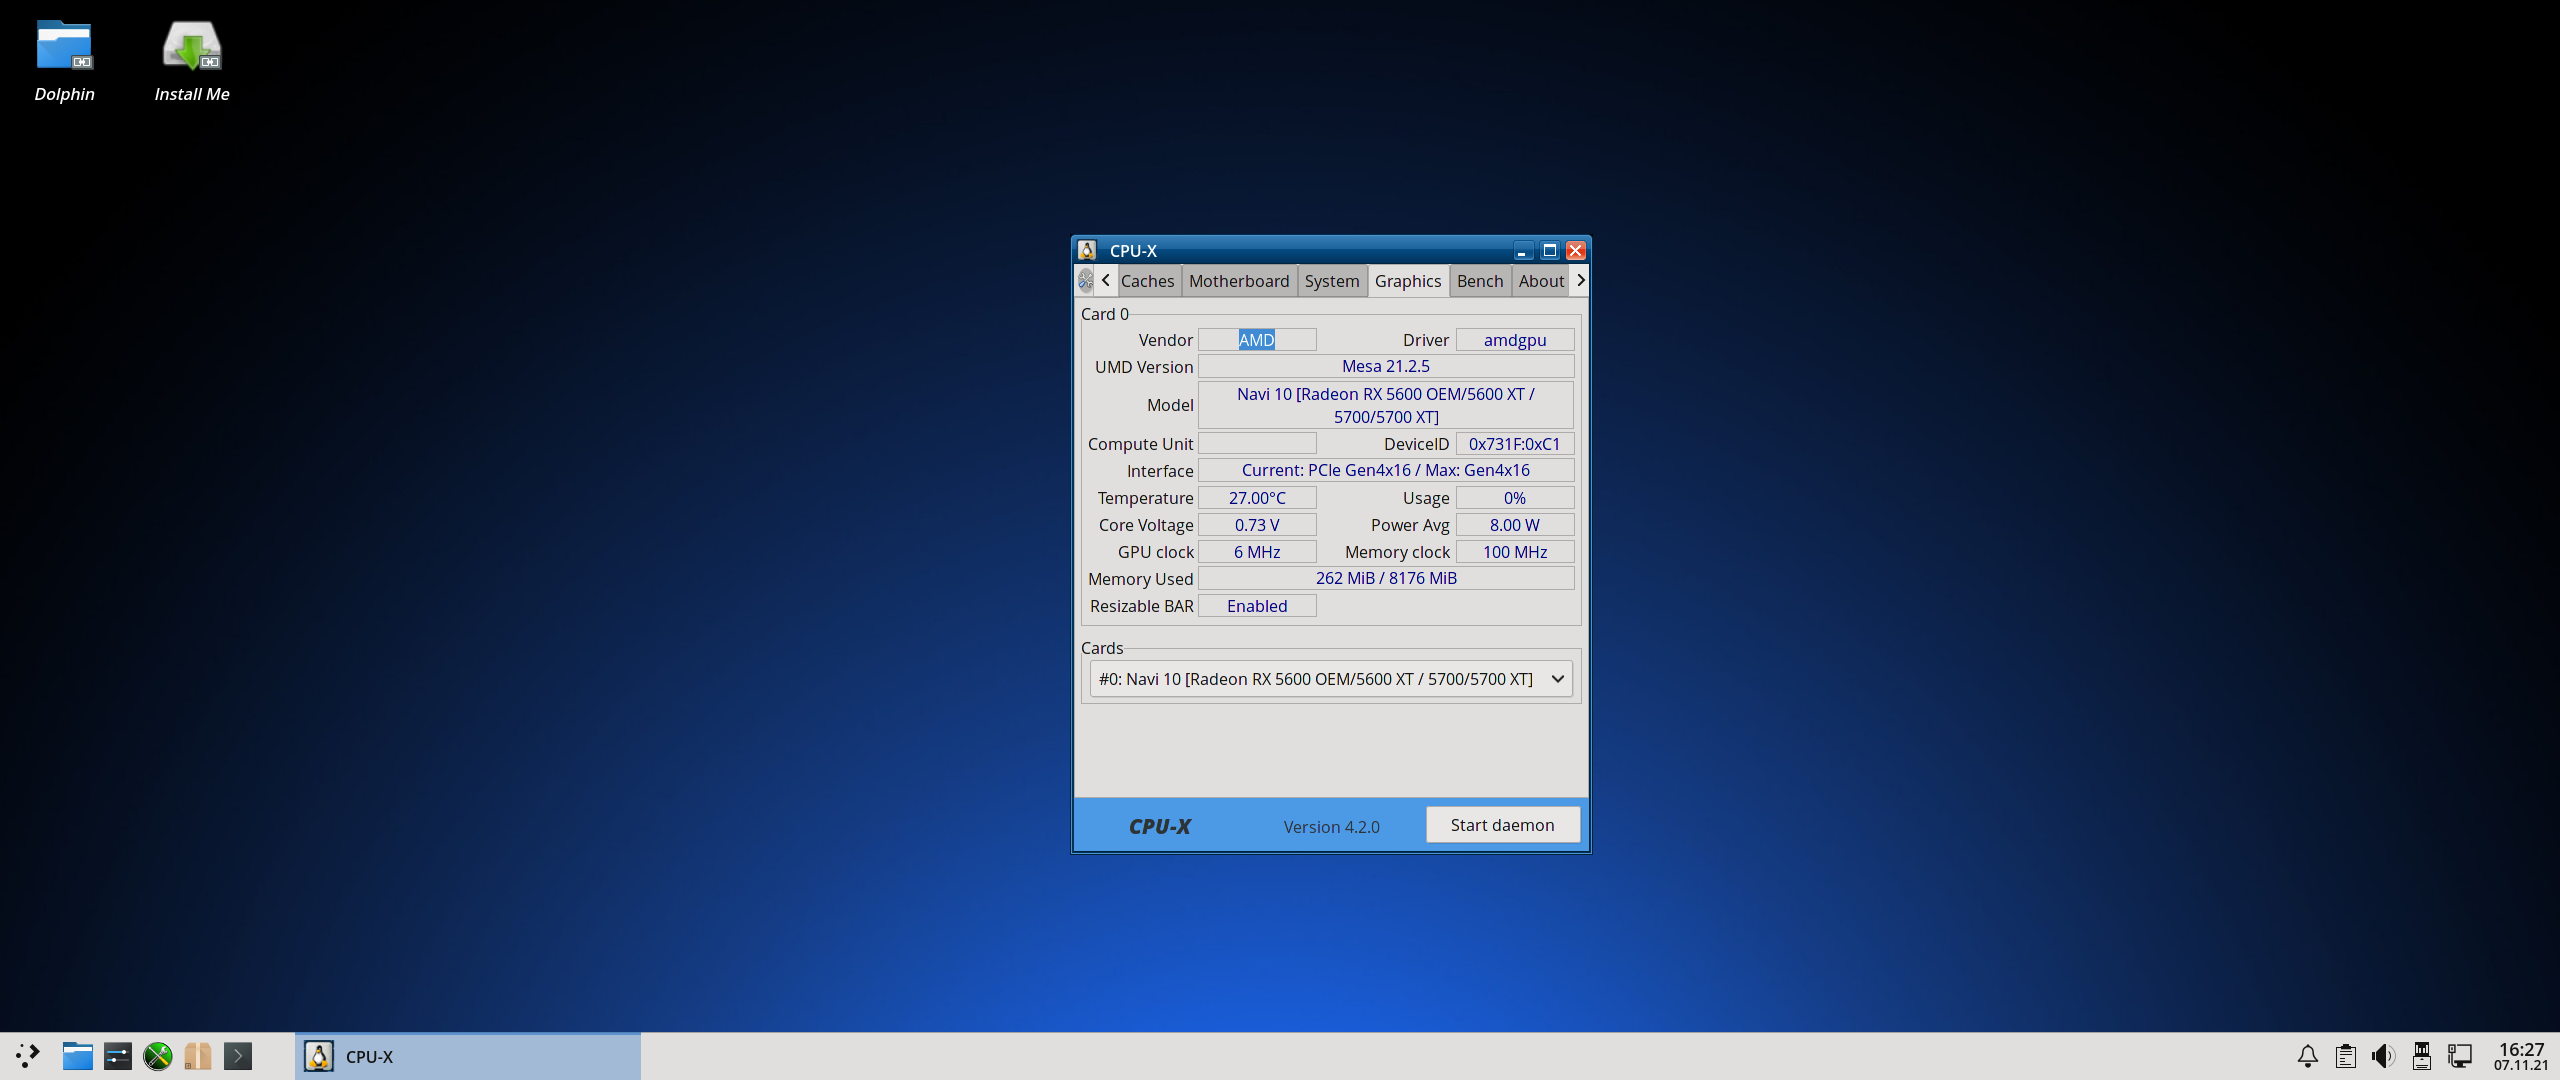Open removable USB devices tray icon
Viewport: 2560px width, 1080px height.
click(x=2421, y=1056)
